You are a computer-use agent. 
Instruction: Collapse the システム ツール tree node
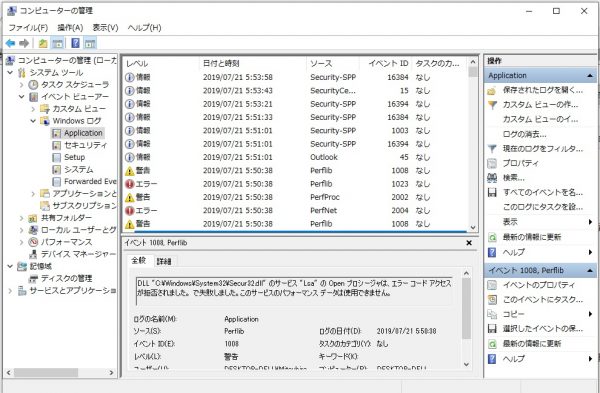[10, 73]
